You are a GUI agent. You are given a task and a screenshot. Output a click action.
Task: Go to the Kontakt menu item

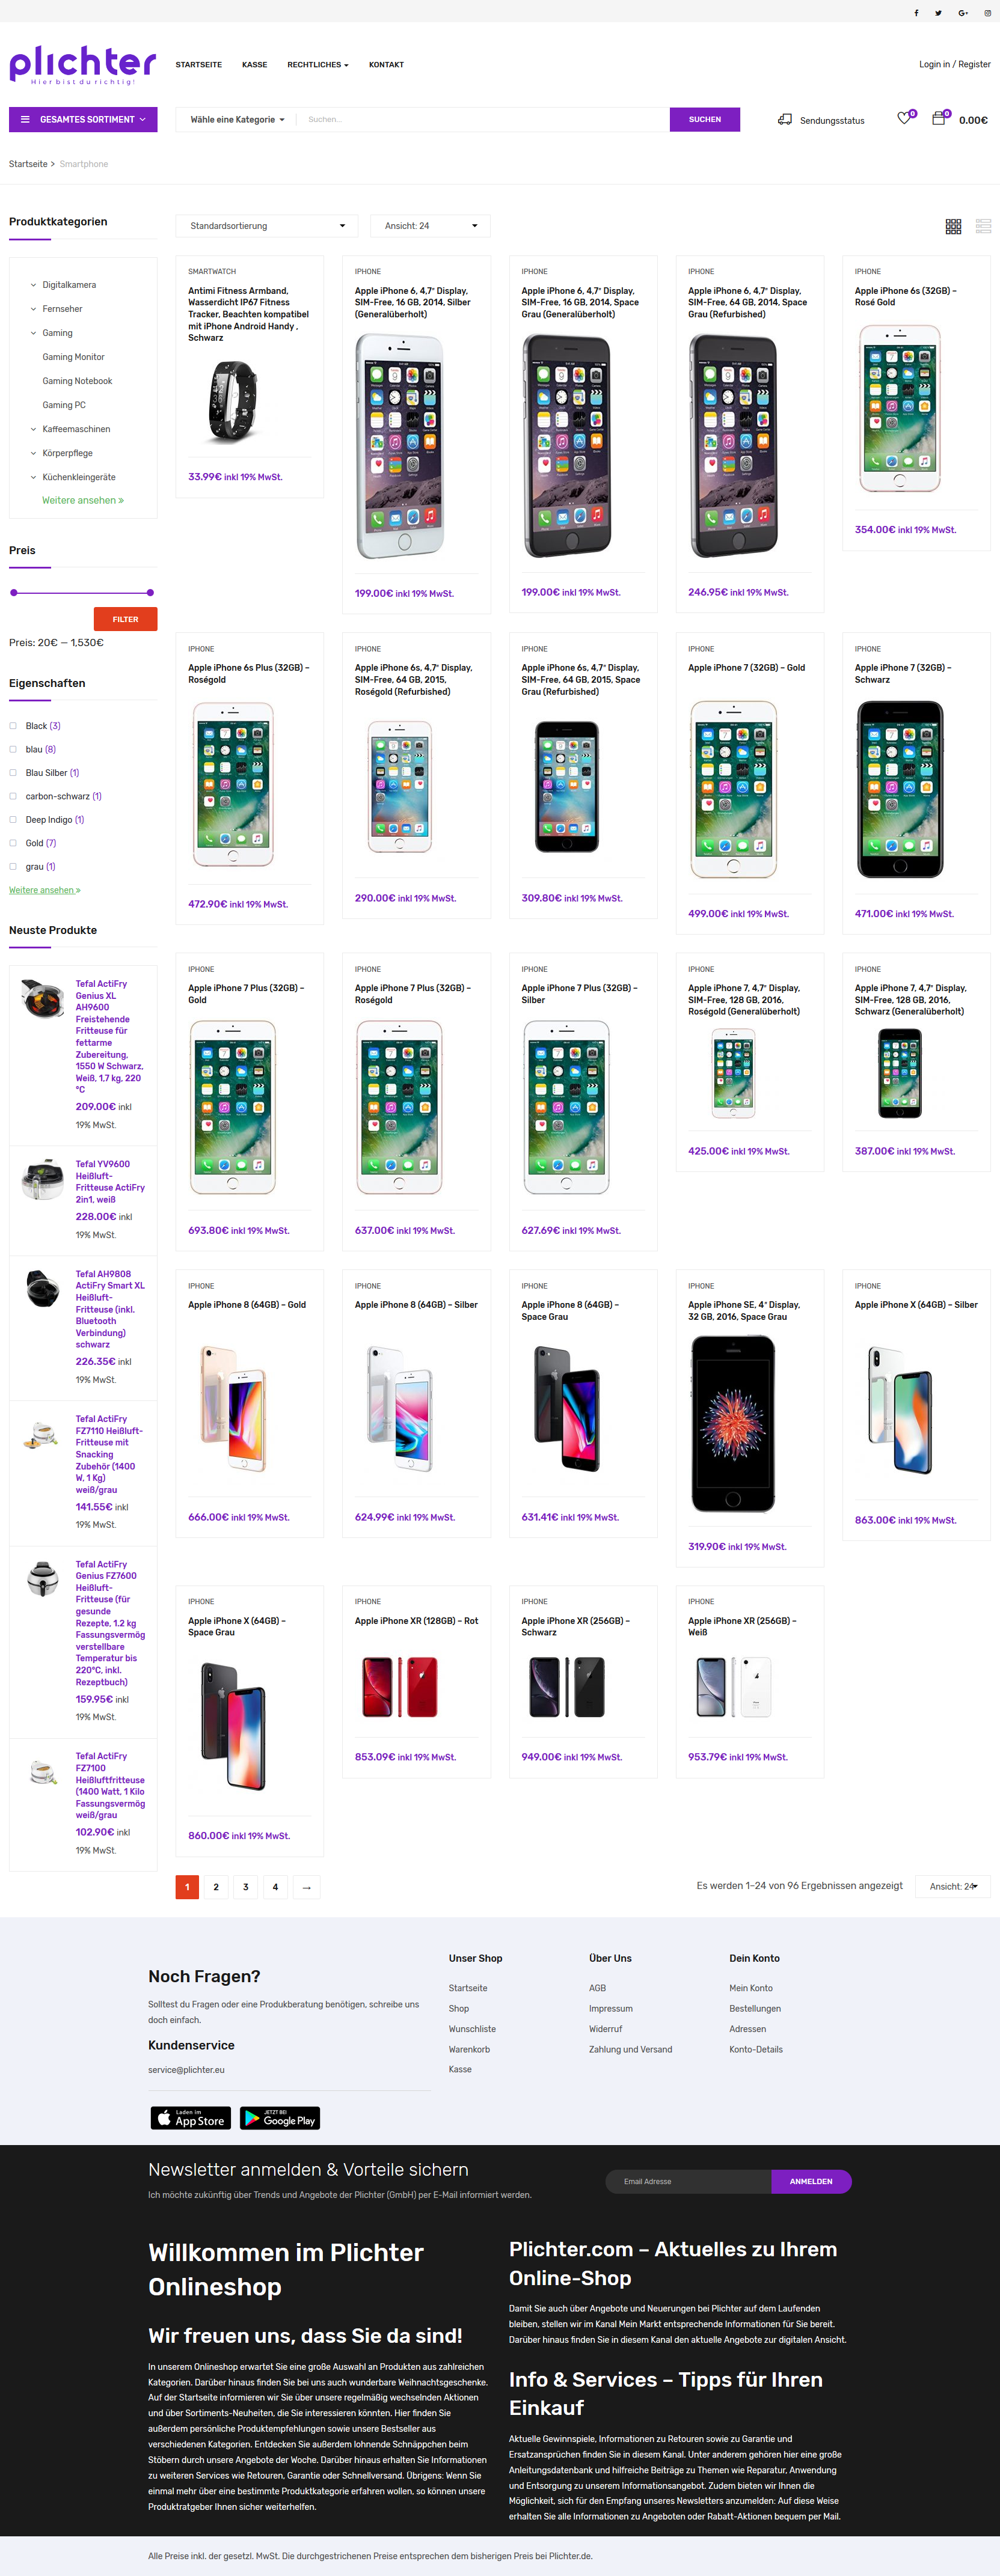pyautogui.click(x=386, y=65)
